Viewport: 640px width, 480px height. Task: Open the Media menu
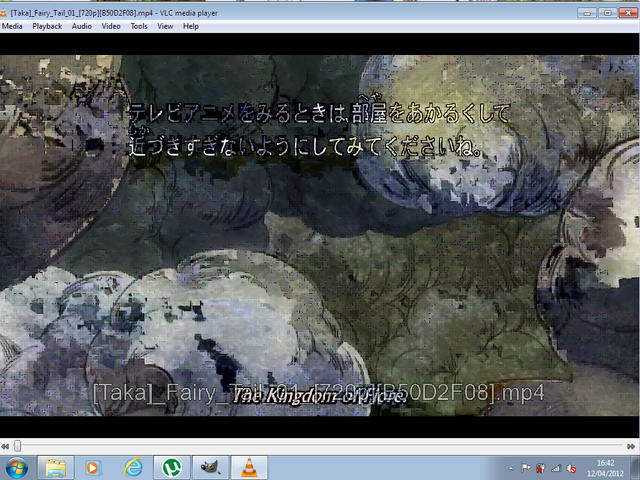coord(12,26)
